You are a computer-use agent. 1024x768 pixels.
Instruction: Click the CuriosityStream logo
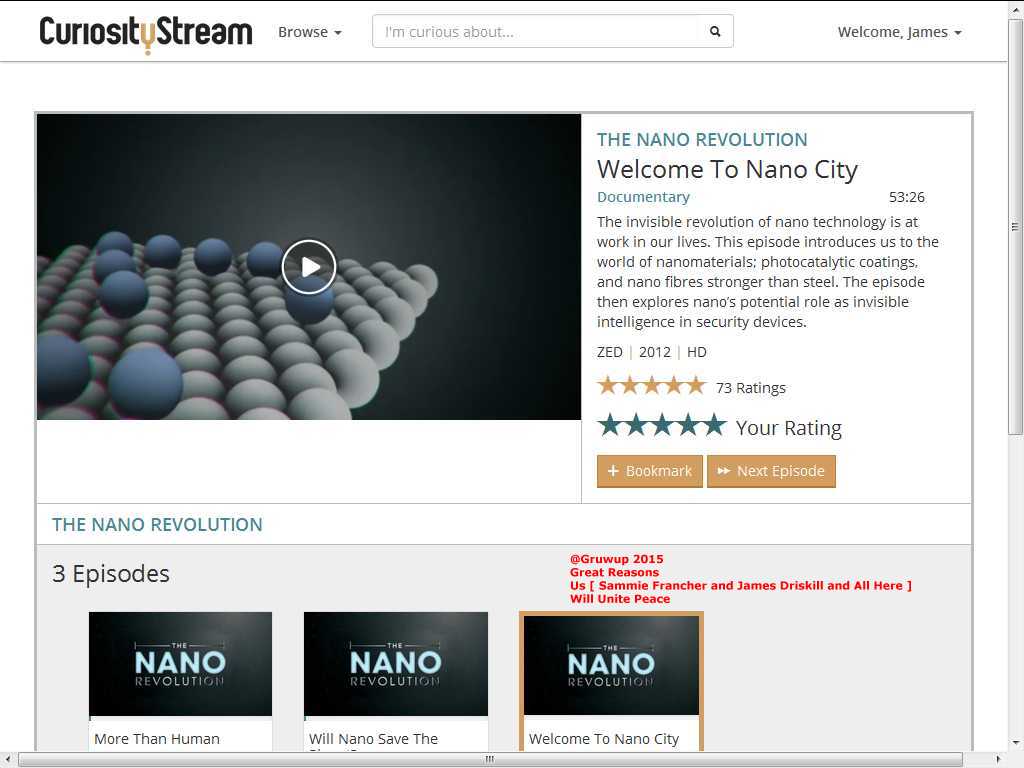point(146,33)
